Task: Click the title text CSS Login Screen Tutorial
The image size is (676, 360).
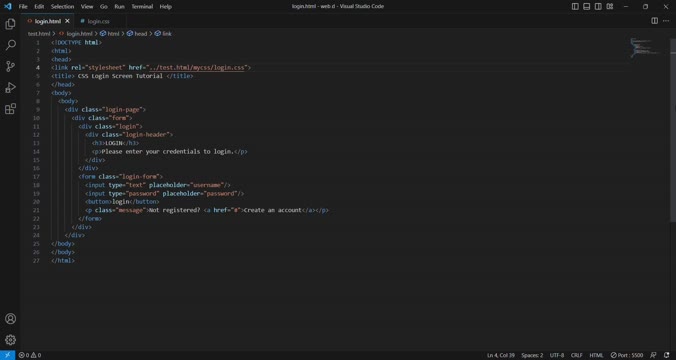Action: tap(120, 76)
